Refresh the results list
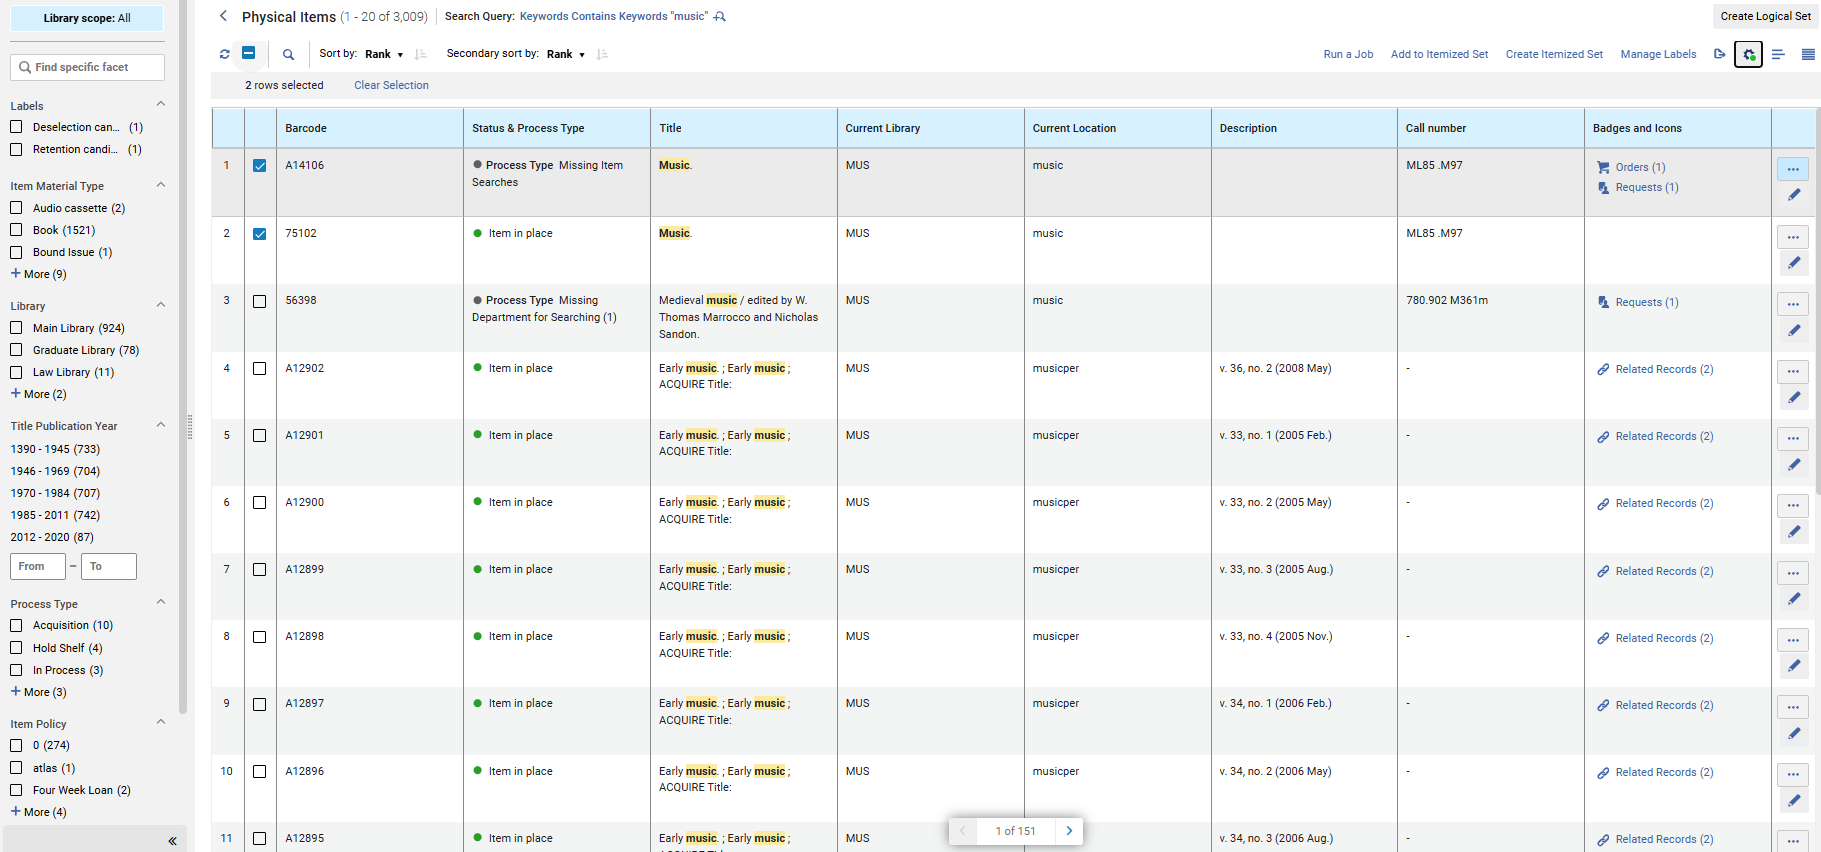Image resolution: width=1821 pixels, height=852 pixels. pos(224,54)
